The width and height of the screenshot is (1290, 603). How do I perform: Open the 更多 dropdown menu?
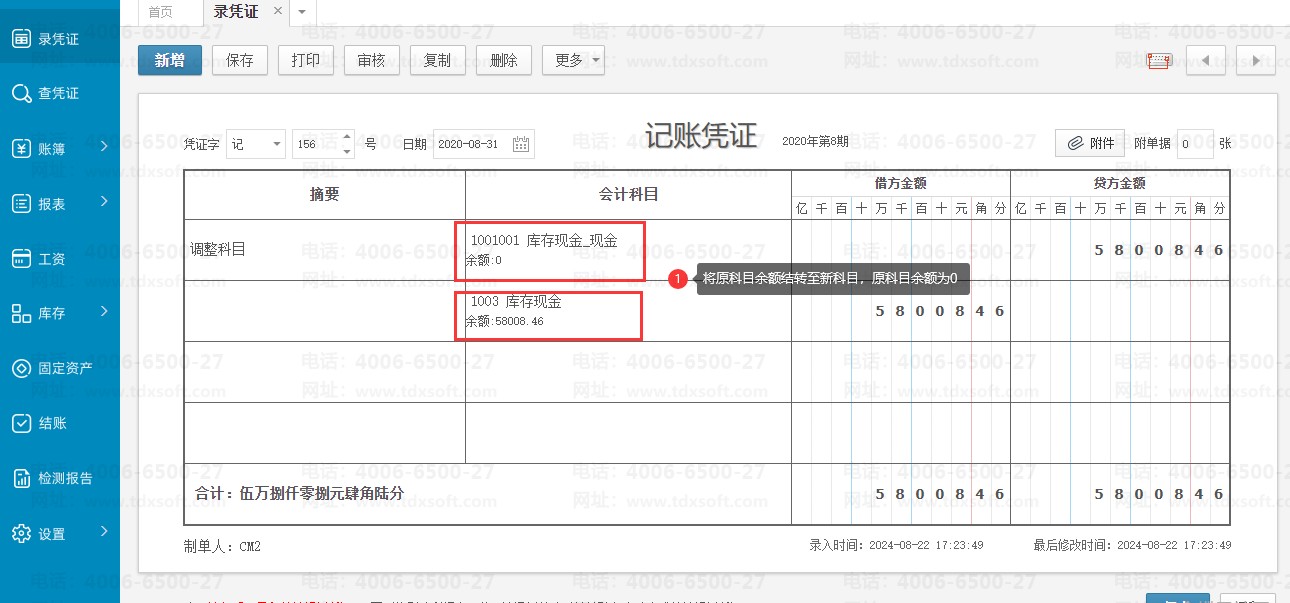tap(573, 60)
